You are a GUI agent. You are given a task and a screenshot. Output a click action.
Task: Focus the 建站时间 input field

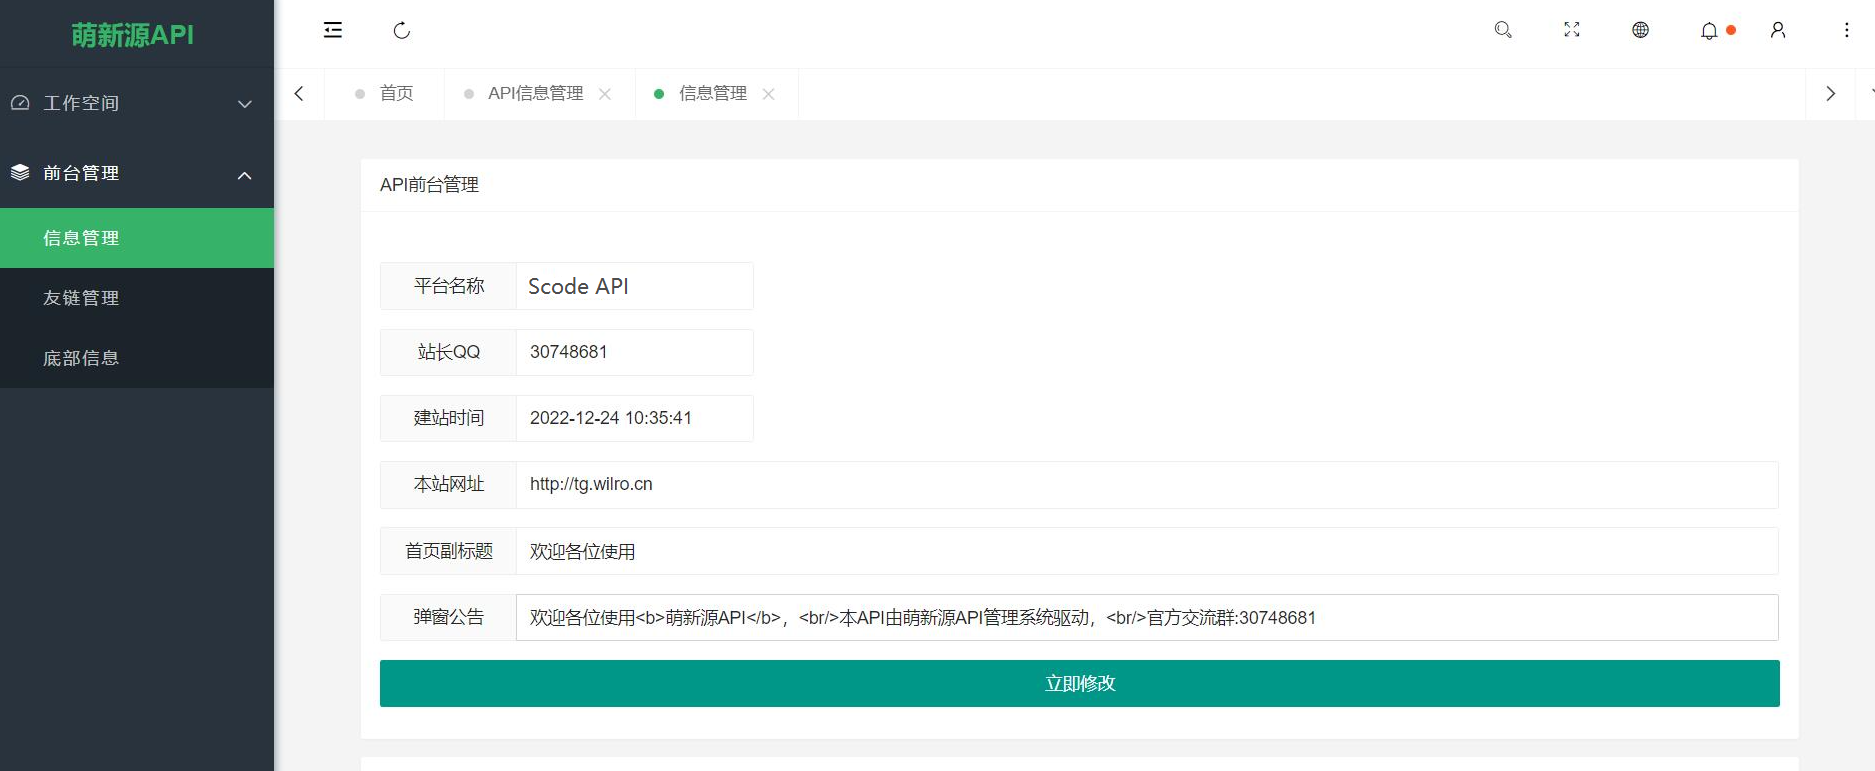(x=634, y=418)
